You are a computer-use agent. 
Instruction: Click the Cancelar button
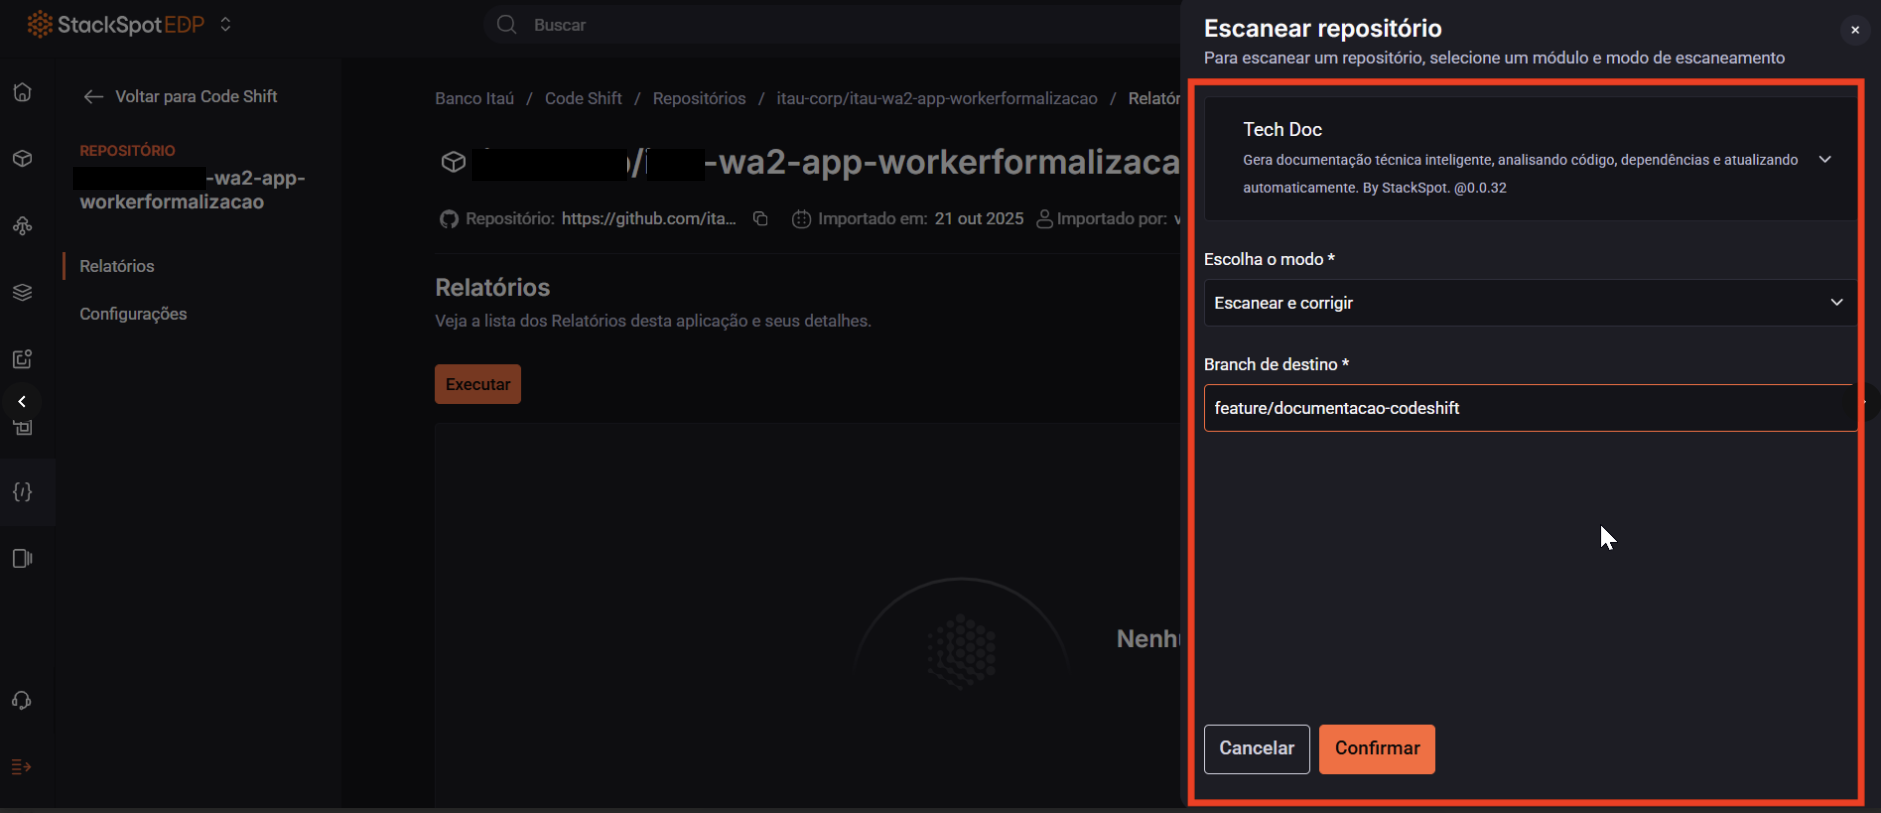[x=1256, y=749]
